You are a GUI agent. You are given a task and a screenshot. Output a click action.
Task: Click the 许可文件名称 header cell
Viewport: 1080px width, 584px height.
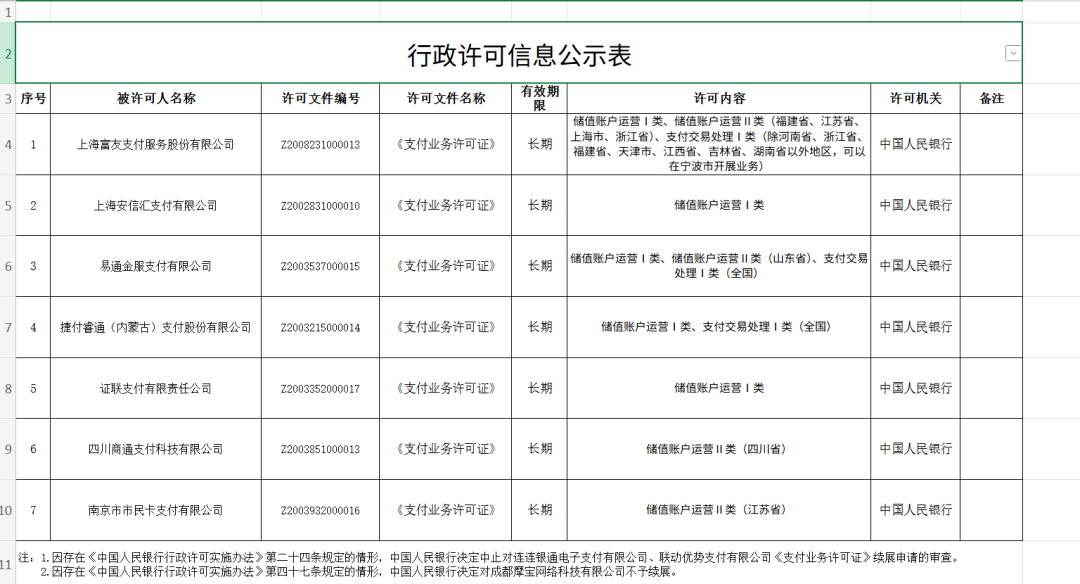click(446, 98)
